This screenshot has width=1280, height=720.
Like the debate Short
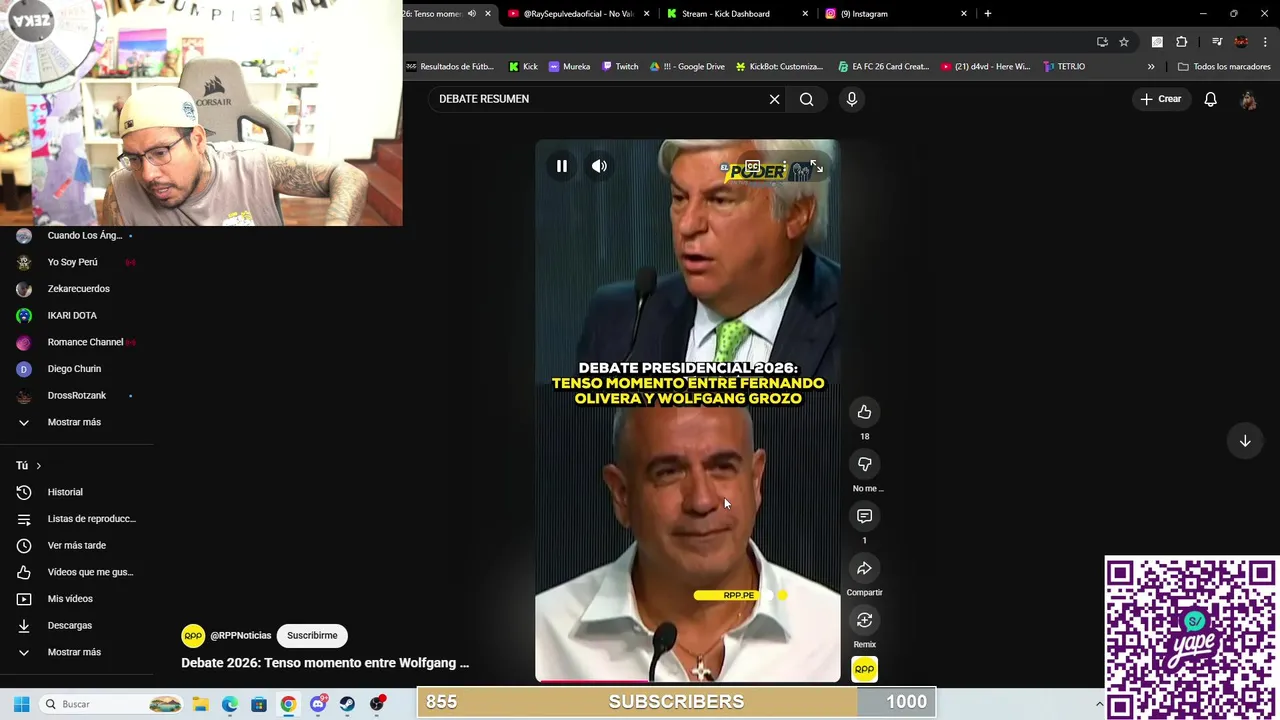coord(864,412)
